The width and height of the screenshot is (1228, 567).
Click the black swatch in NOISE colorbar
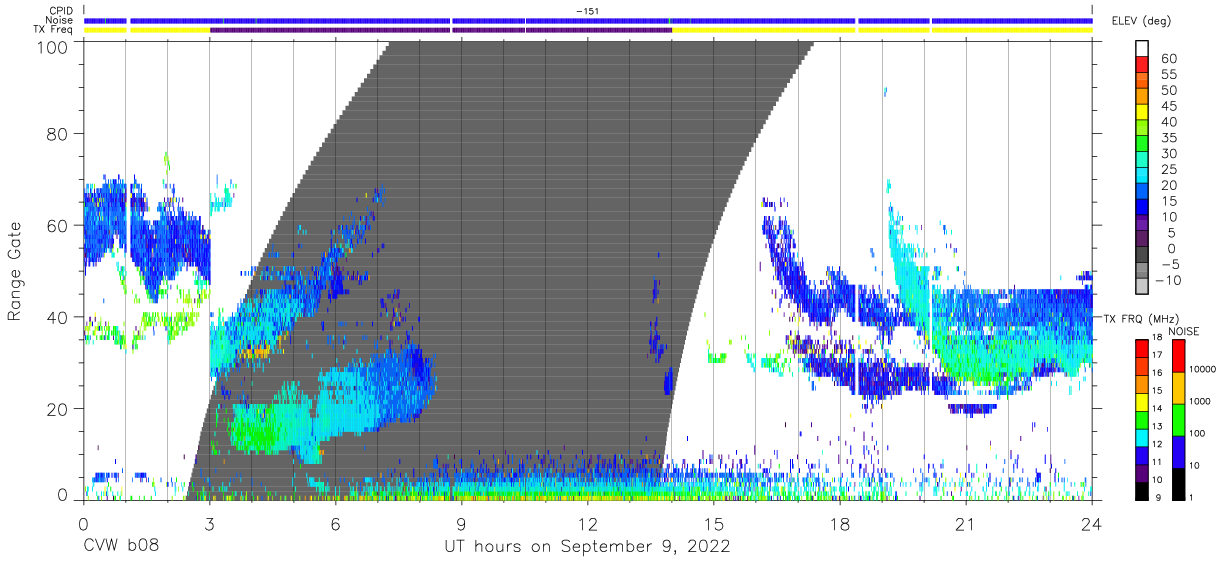click(x=1177, y=483)
